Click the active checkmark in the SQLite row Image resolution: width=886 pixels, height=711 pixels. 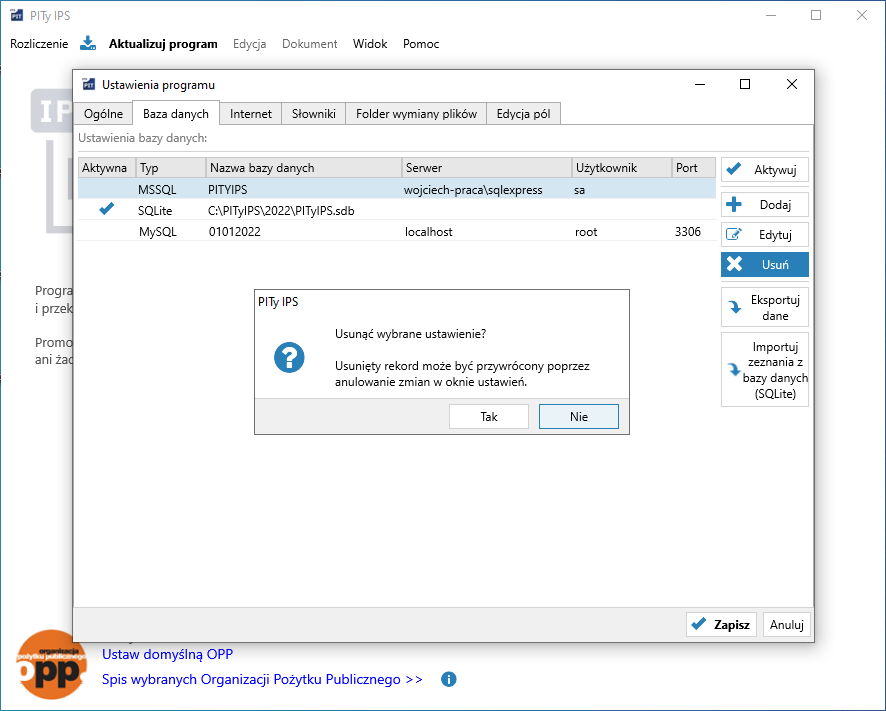(x=107, y=210)
